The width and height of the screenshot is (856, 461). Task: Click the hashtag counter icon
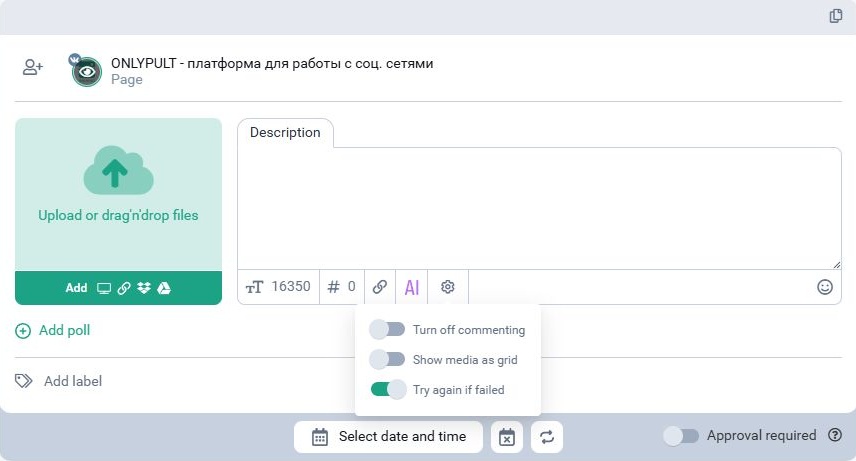[333, 287]
